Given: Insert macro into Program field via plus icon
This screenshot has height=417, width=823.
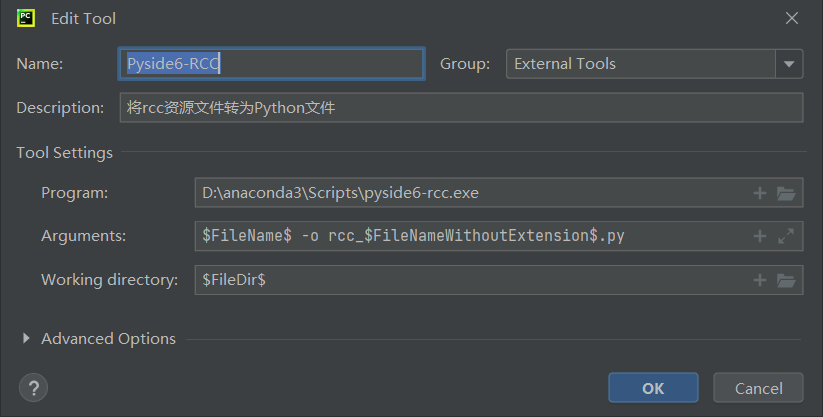Looking at the screenshot, I should point(759,193).
